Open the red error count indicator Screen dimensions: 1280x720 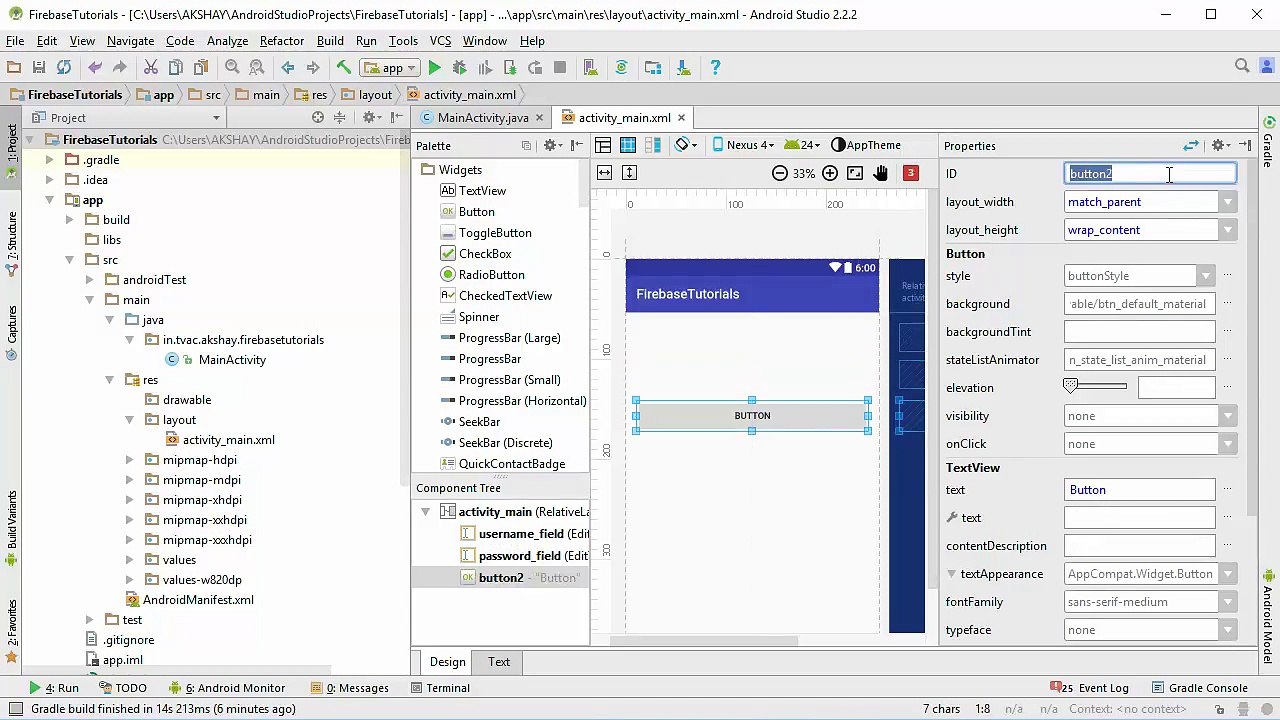click(x=910, y=173)
